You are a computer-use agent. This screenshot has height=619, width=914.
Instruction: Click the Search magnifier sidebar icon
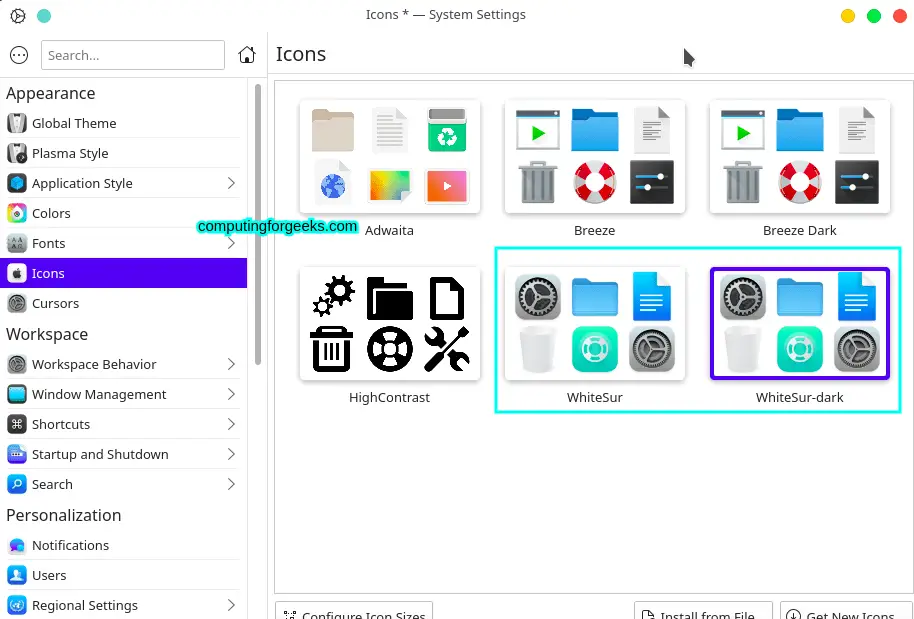pyautogui.click(x=17, y=484)
